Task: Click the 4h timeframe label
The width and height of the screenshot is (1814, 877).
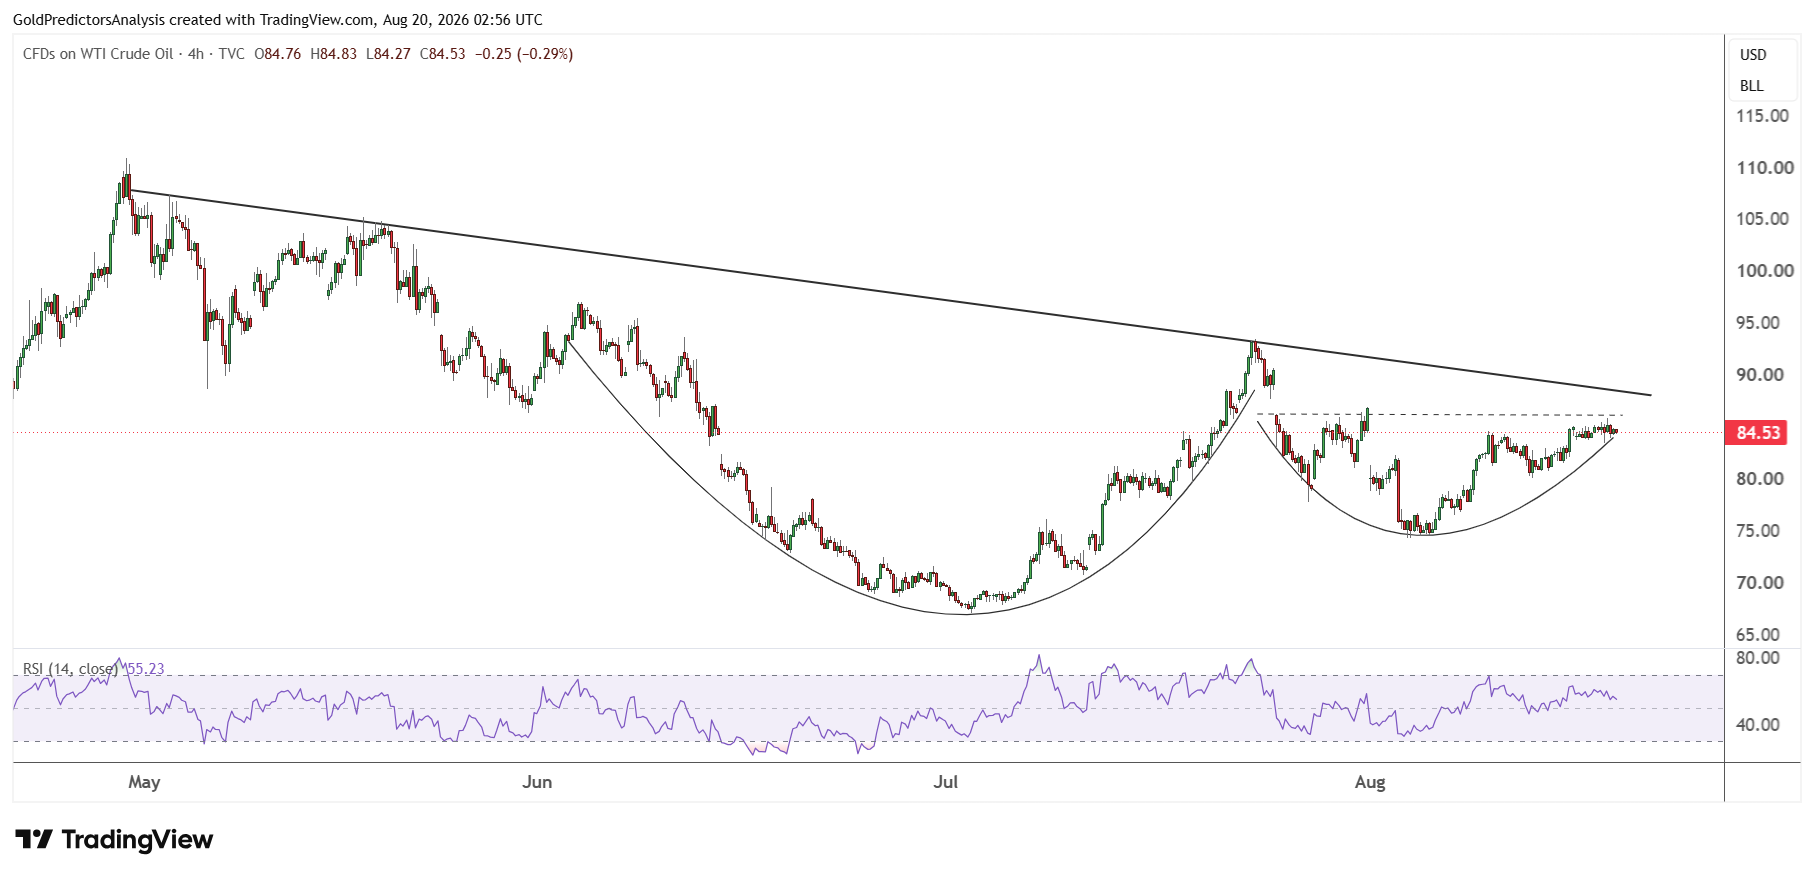Action: [196, 54]
